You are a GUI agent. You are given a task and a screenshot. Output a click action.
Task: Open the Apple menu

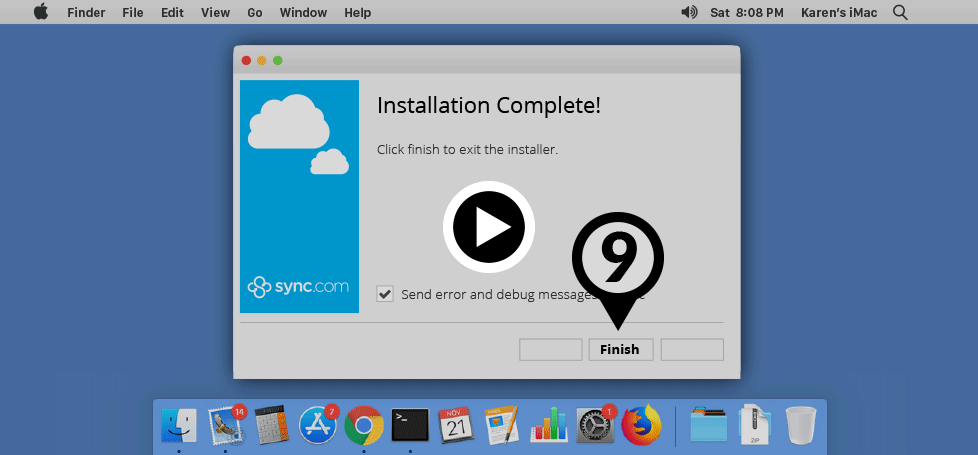[x=41, y=13]
